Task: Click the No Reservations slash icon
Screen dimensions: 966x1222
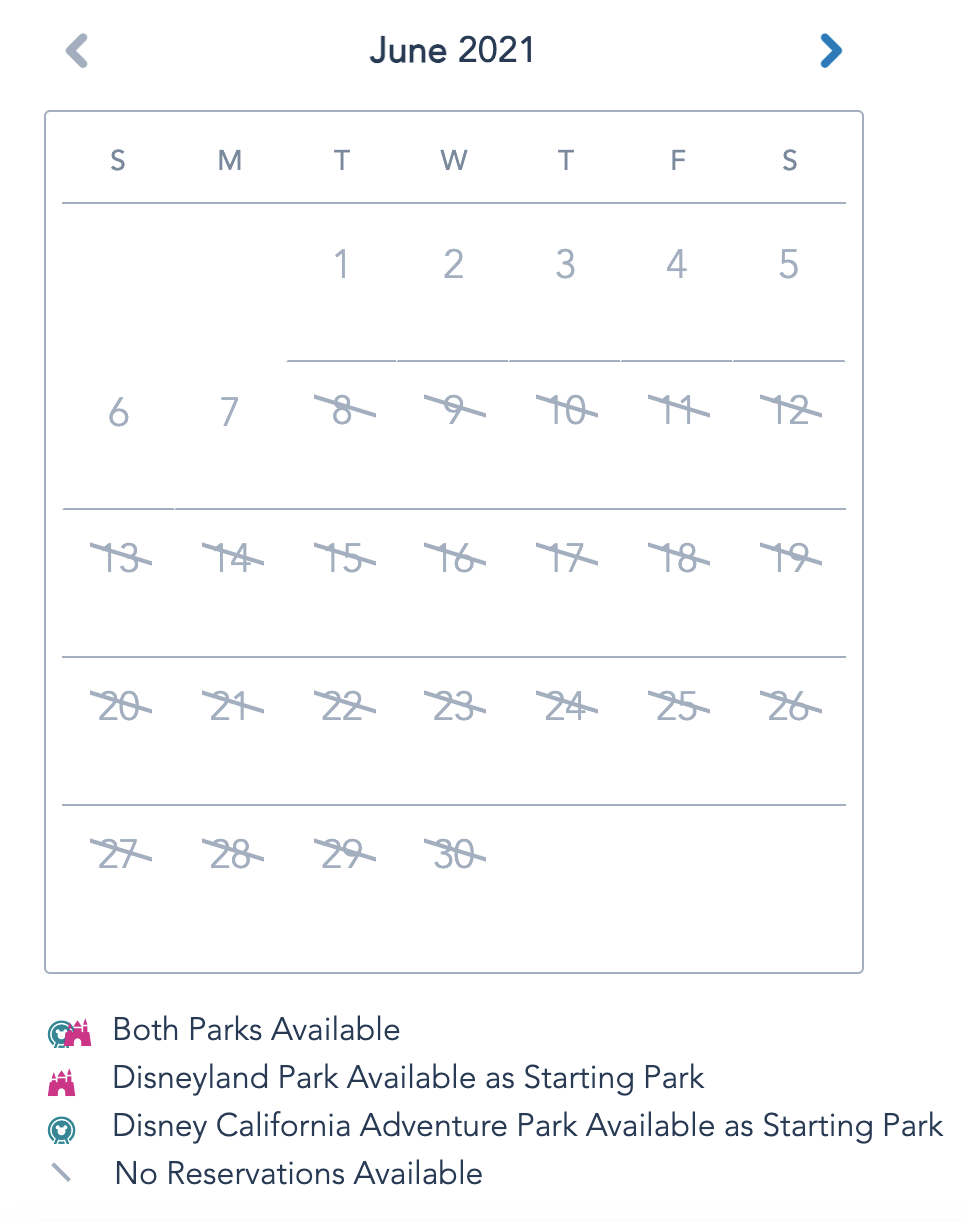Action: pyautogui.click(x=62, y=1173)
